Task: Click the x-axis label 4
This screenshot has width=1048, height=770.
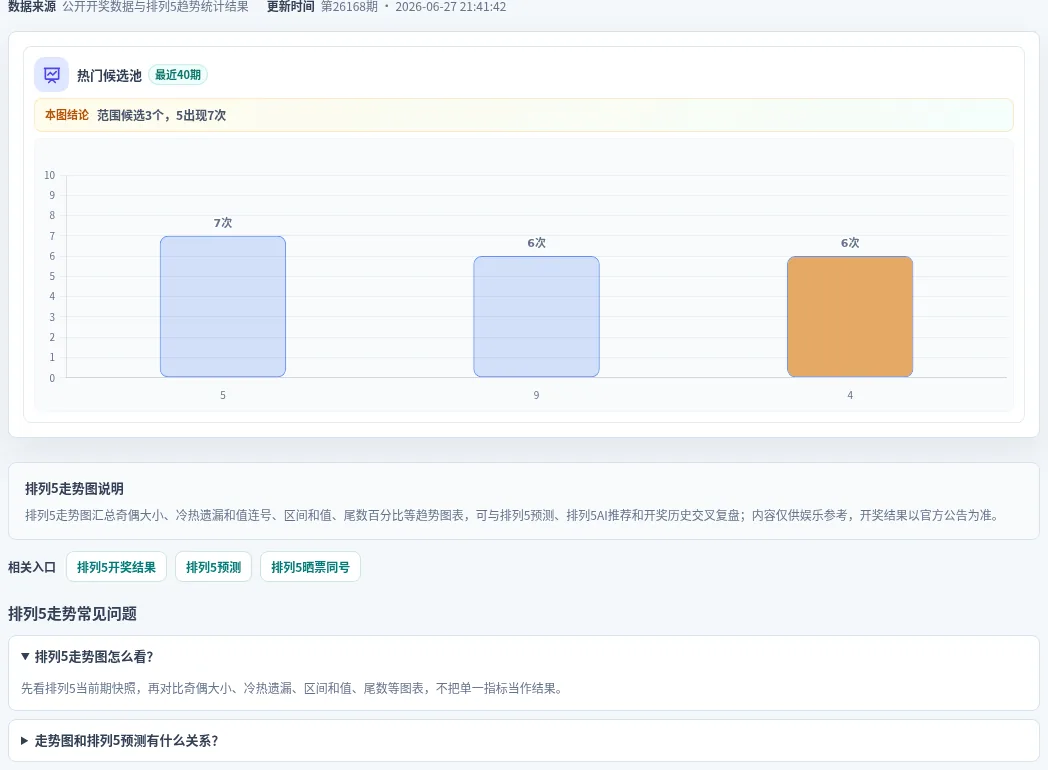Action: click(849, 395)
